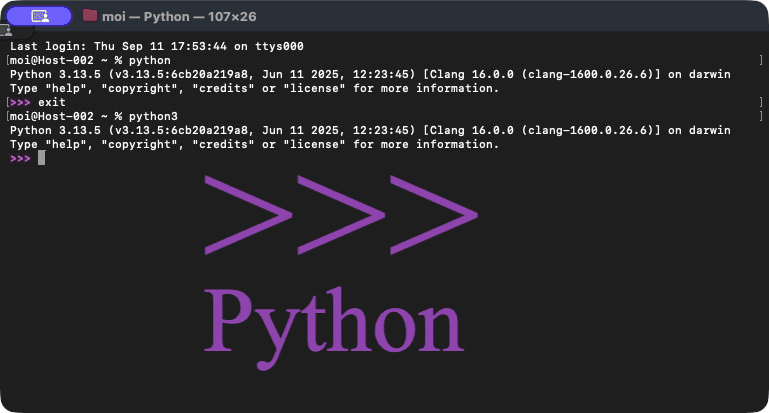Viewport: 769px width, 413px height.
Task: Click the 'moi@Host-002 ~ % python' command line
Action: [90, 60]
